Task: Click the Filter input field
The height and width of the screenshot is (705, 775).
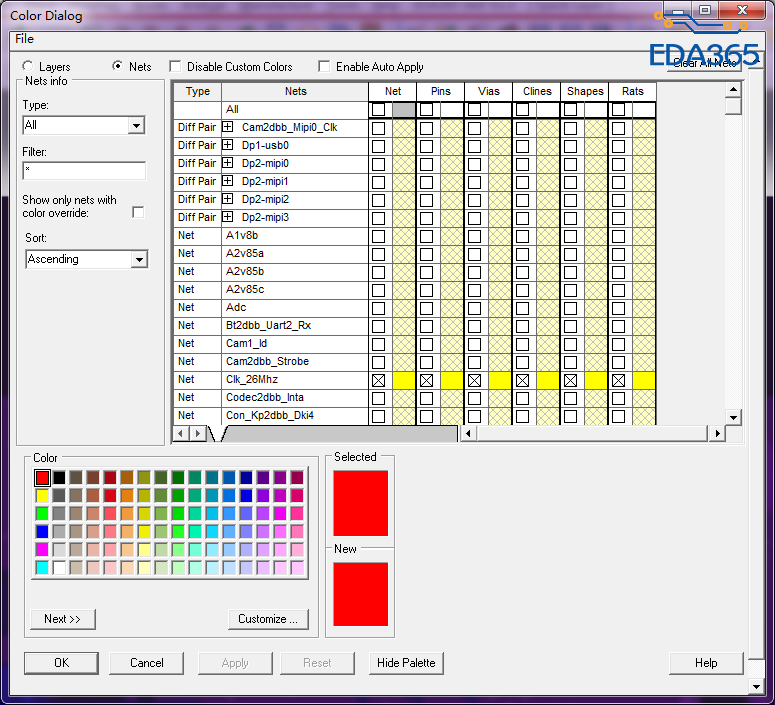Action: click(84, 171)
